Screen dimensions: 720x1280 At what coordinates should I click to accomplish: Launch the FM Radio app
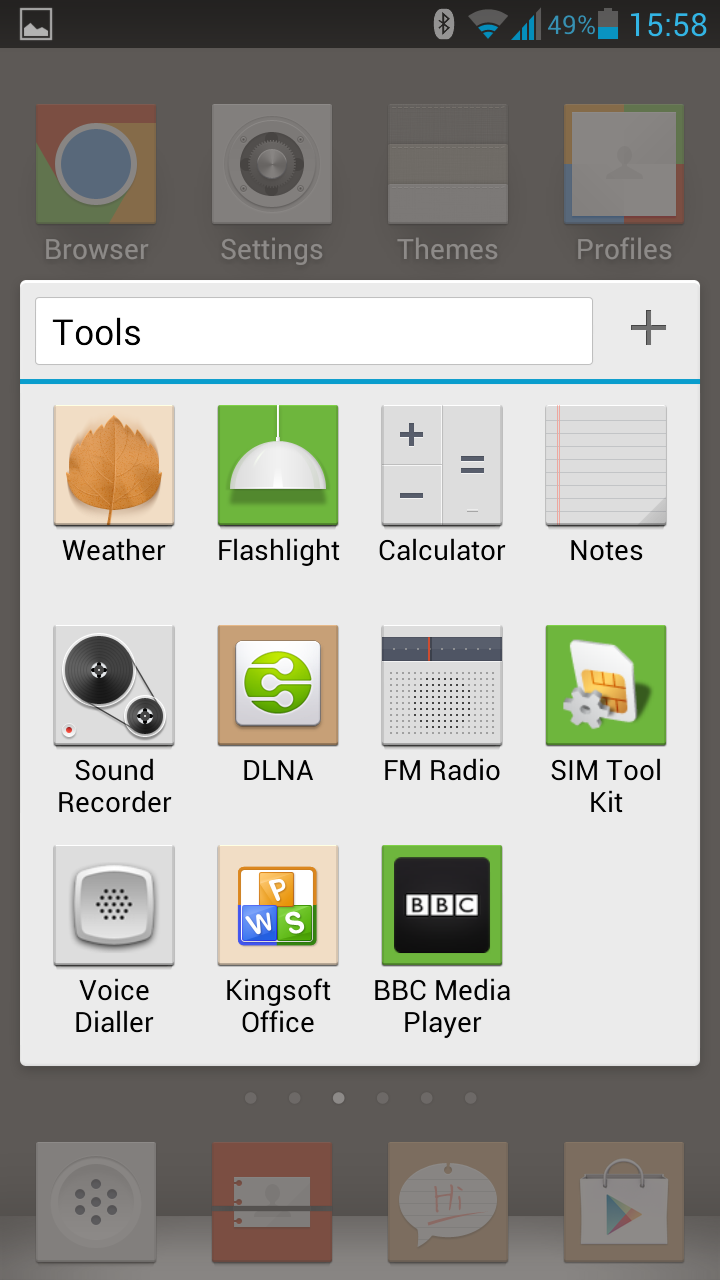(442, 685)
